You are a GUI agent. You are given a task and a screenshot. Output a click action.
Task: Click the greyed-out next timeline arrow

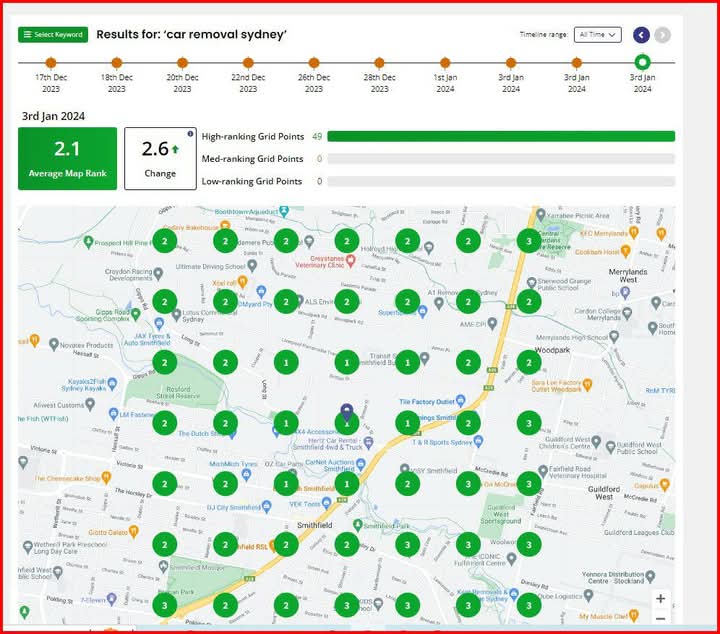pyautogui.click(x=662, y=35)
